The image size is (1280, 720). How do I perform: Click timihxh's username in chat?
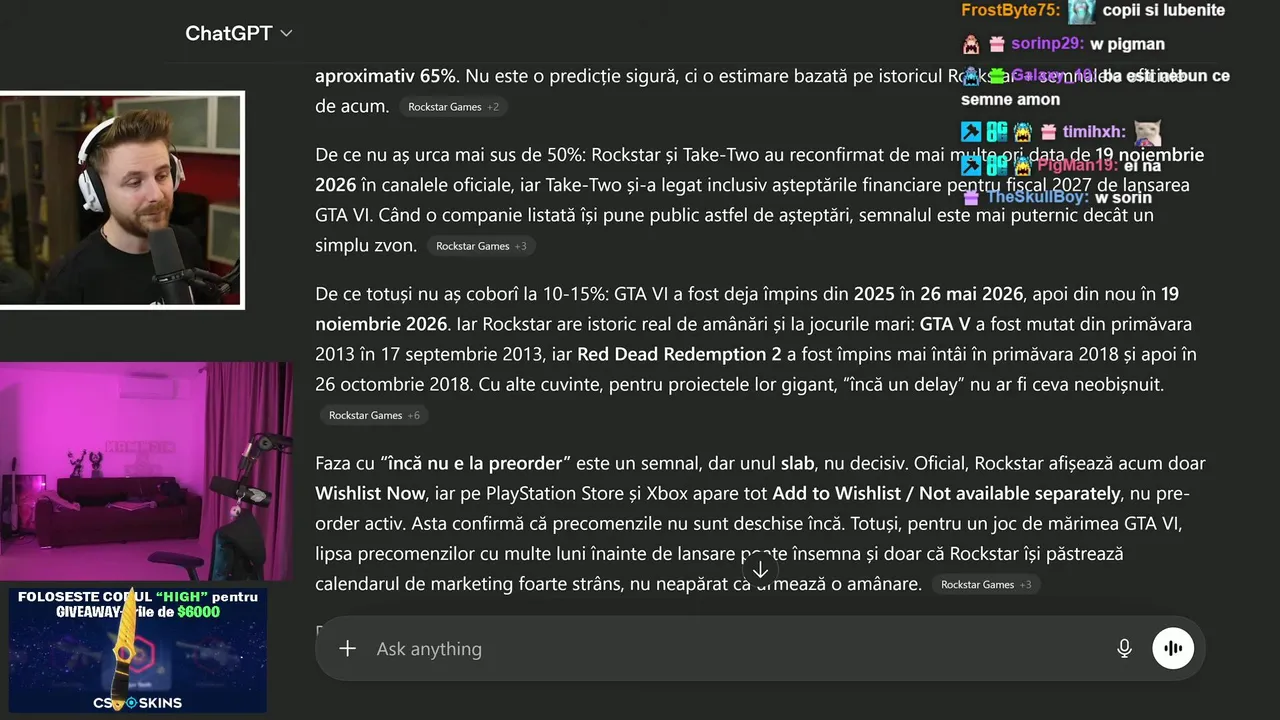(x=1094, y=132)
